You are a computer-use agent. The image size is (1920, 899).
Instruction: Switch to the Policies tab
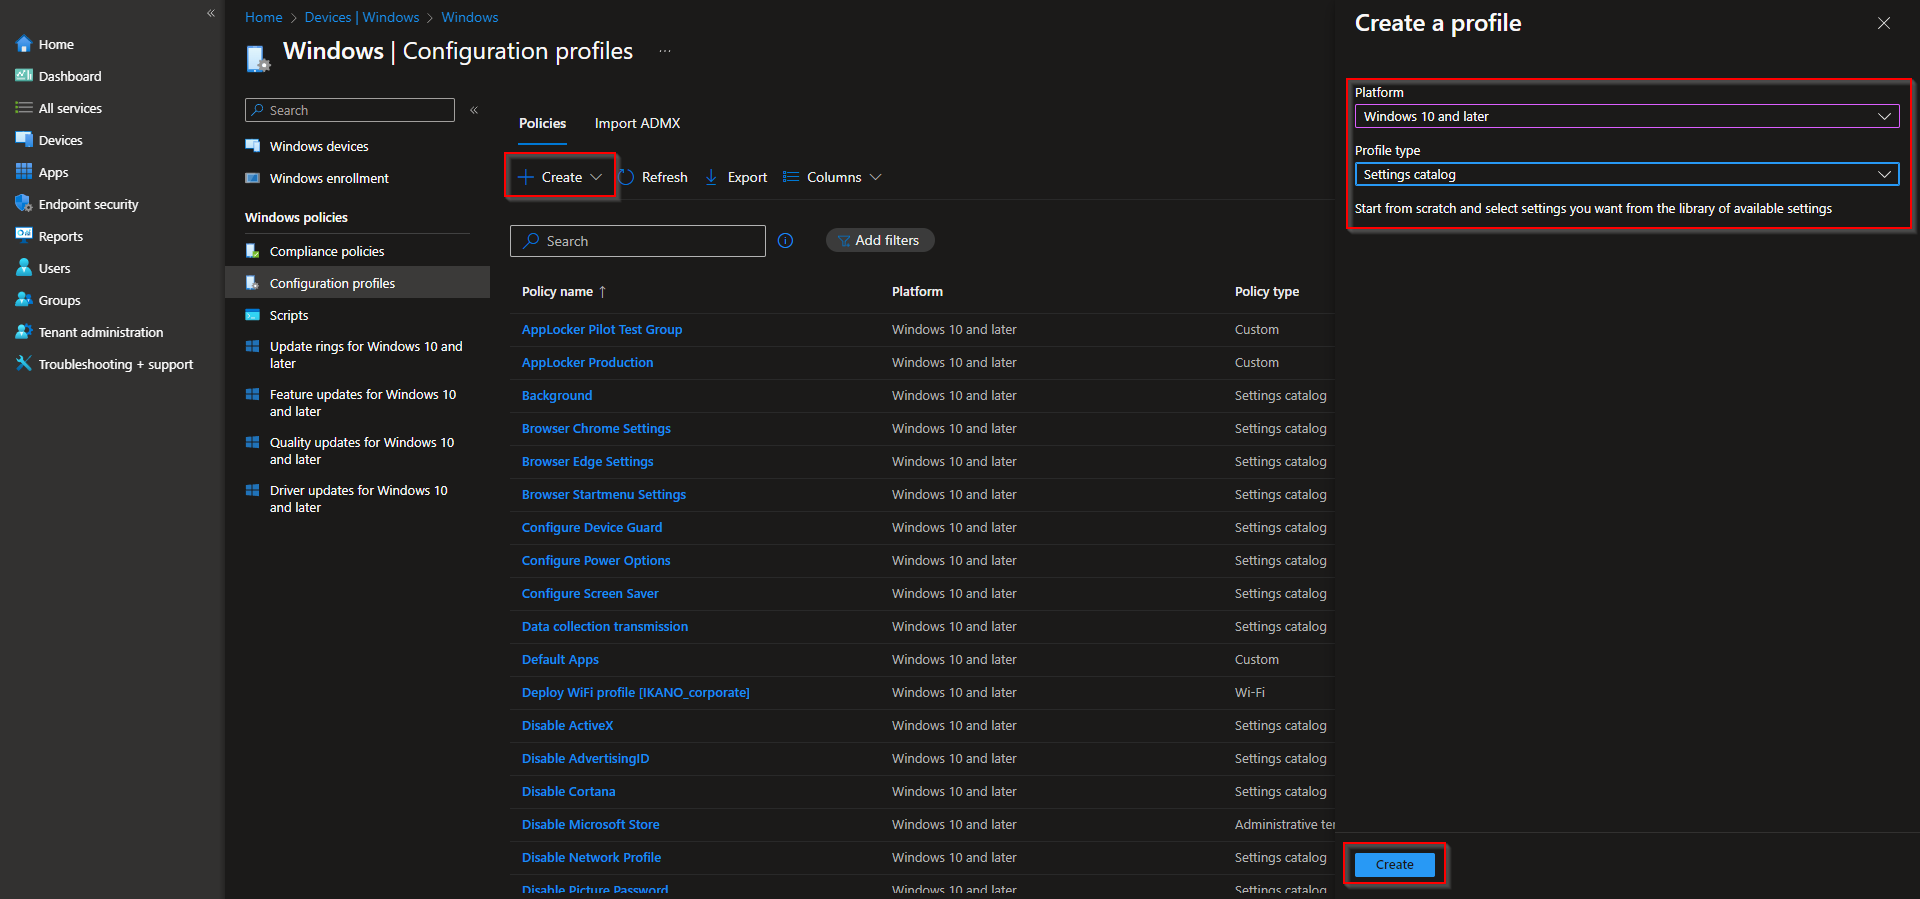(x=542, y=123)
